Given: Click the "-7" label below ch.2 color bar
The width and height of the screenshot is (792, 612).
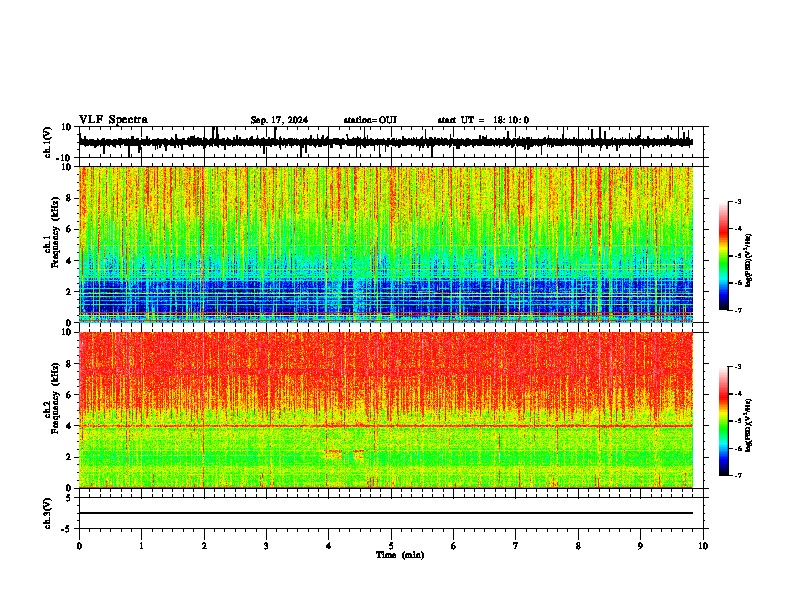Looking at the screenshot, I should [737, 475].
